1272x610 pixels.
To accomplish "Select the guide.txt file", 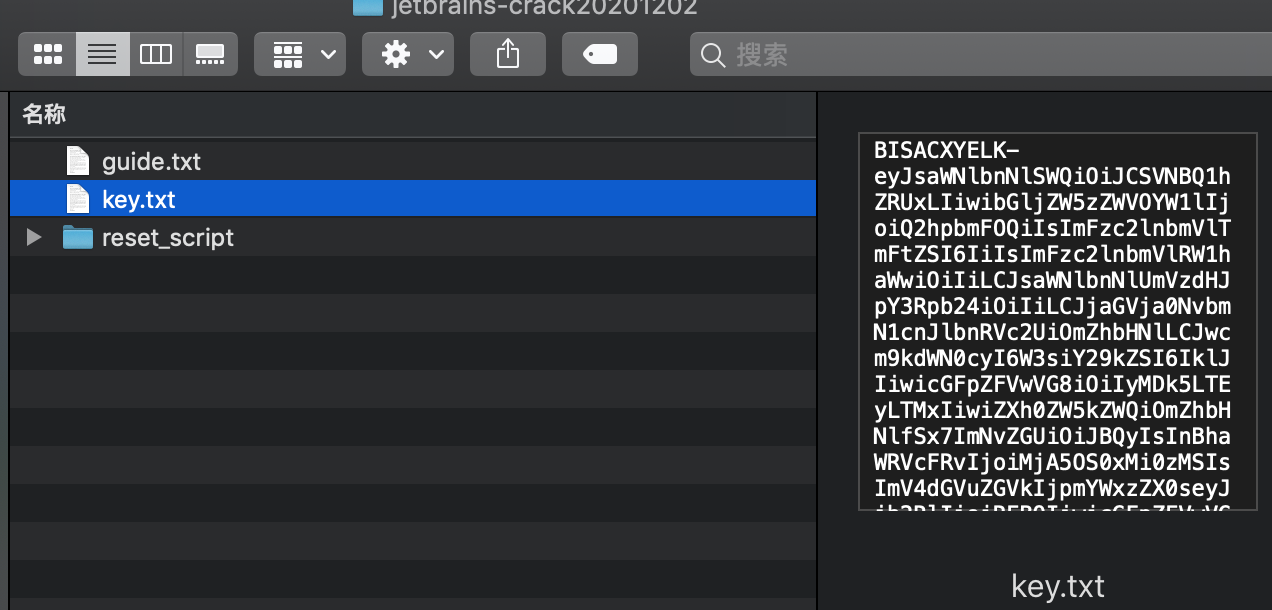I will pos(413,161).
